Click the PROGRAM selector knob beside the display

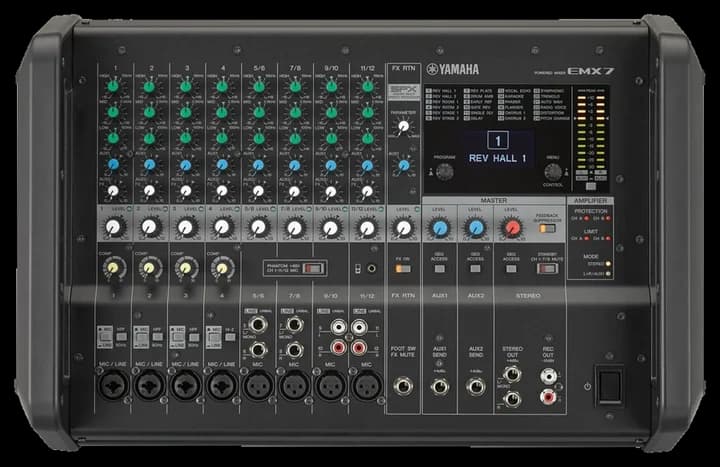click(444, 172)
